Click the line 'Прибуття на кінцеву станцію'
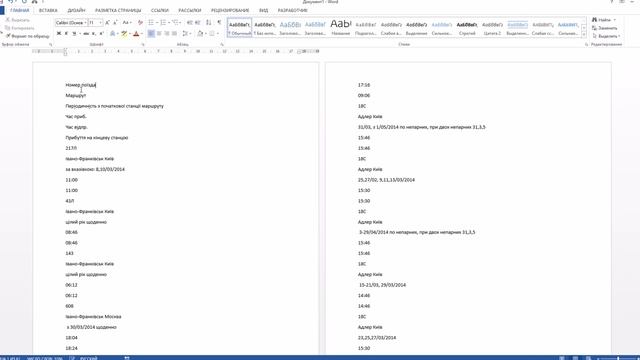Image resolution: width=640 pixels, height=360 pixels. pyautogui.click(x=97, y=138)
